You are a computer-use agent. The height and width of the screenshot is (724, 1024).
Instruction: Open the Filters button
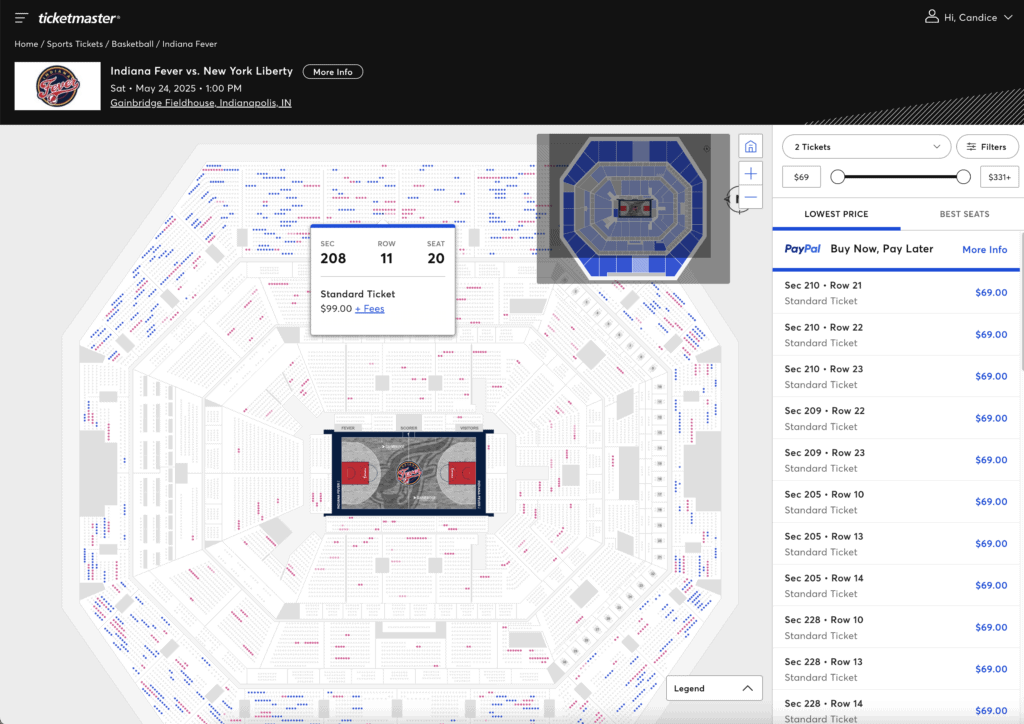coord(987,147)
